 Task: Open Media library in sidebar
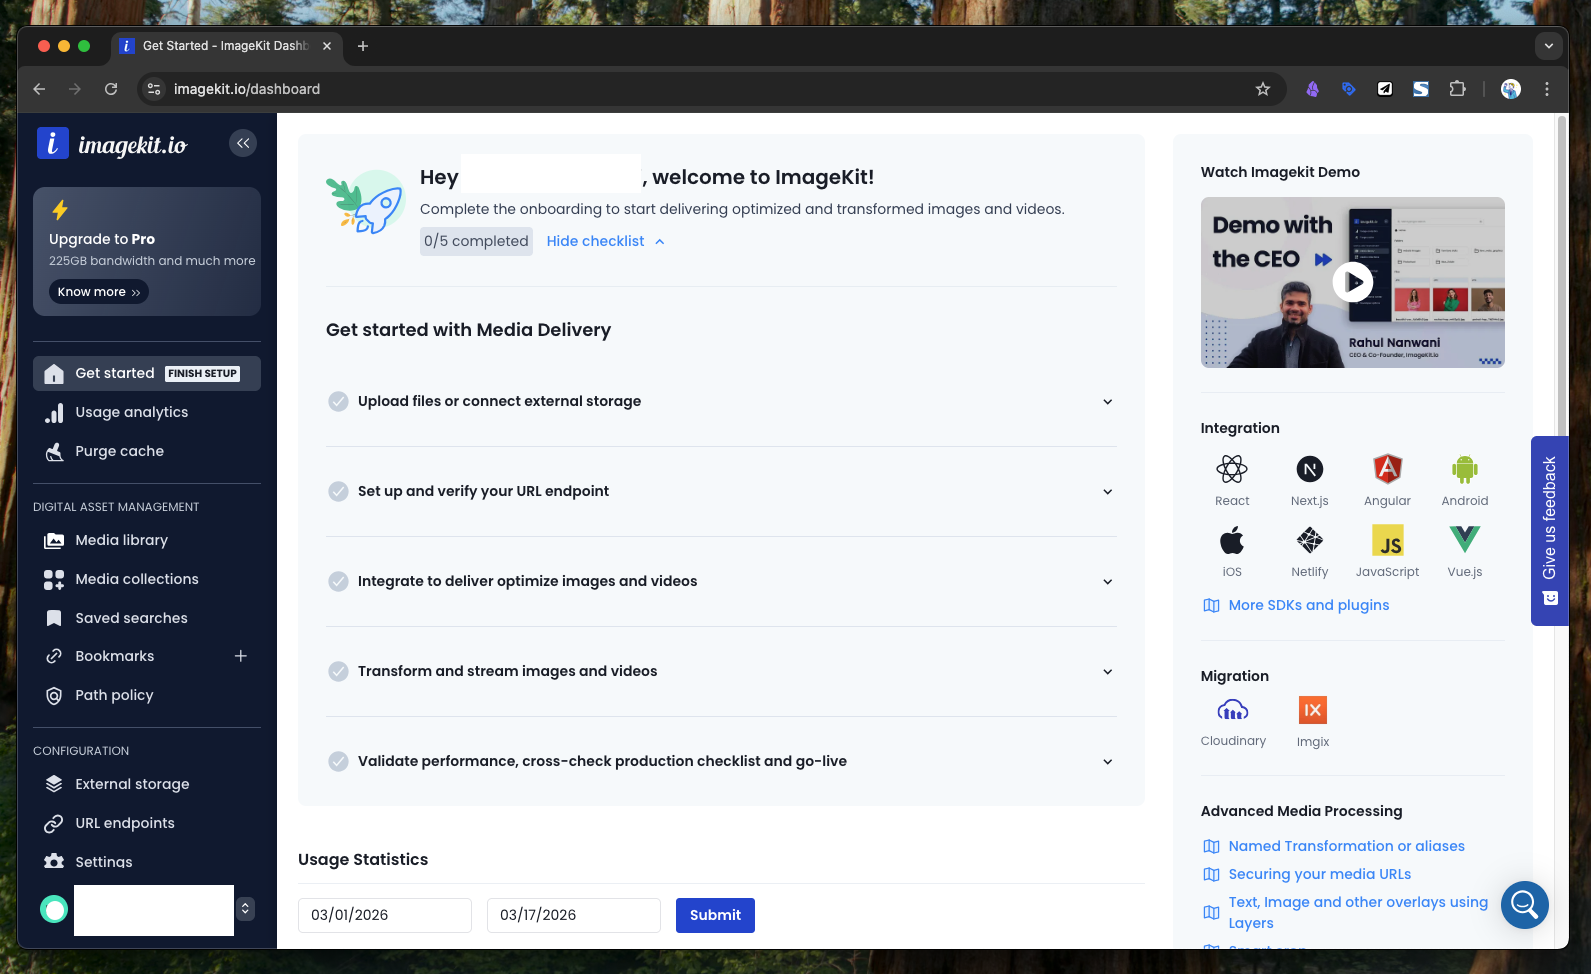click(x=121, y=540)
